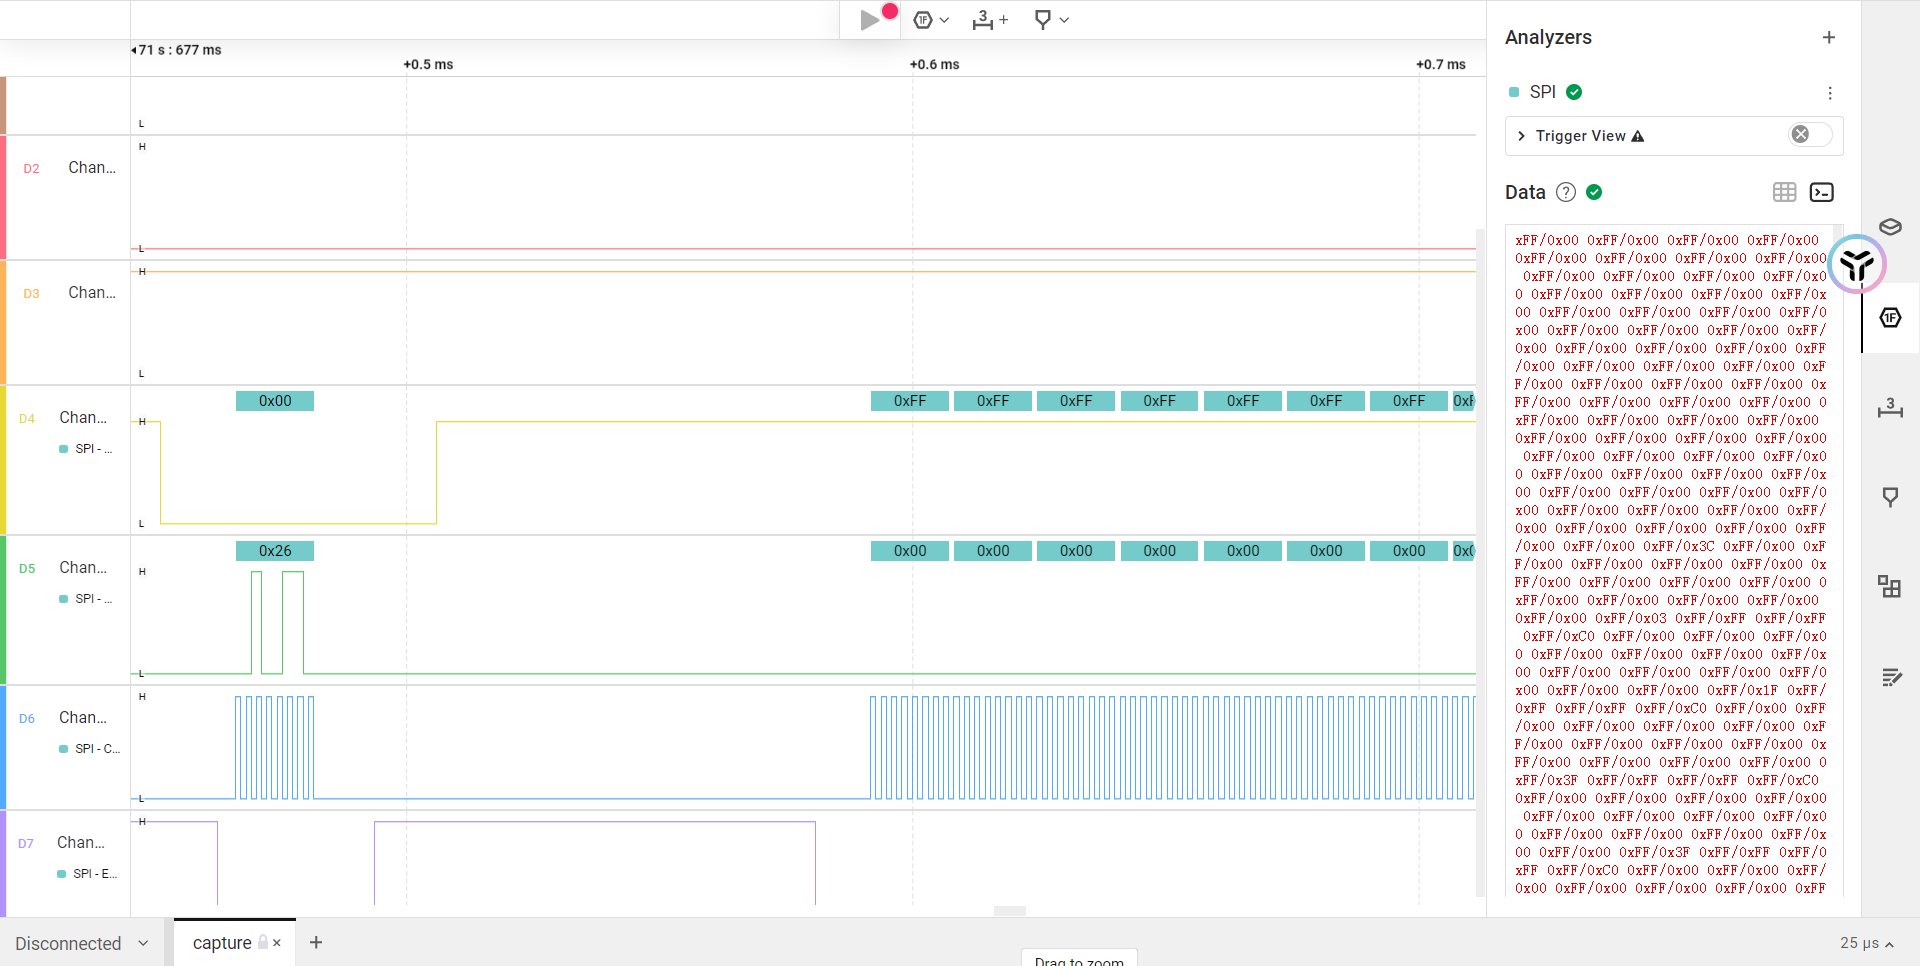This screenshot has height=966, width=1920.
Task: Open the device settings sidebar icon
Action: tap(1889, 227)
